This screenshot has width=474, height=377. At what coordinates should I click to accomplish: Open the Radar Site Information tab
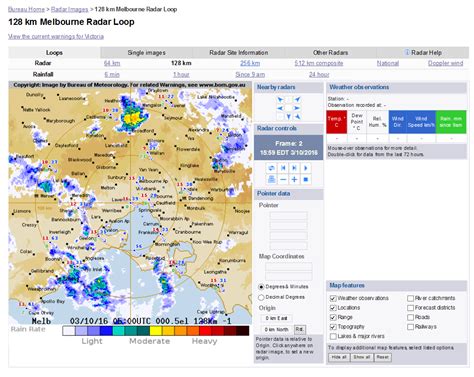point(238,53)
